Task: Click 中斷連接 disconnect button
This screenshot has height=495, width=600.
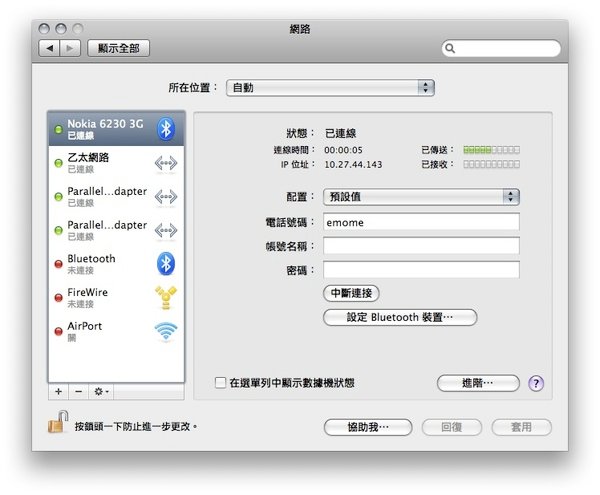Action: point(351,293)
